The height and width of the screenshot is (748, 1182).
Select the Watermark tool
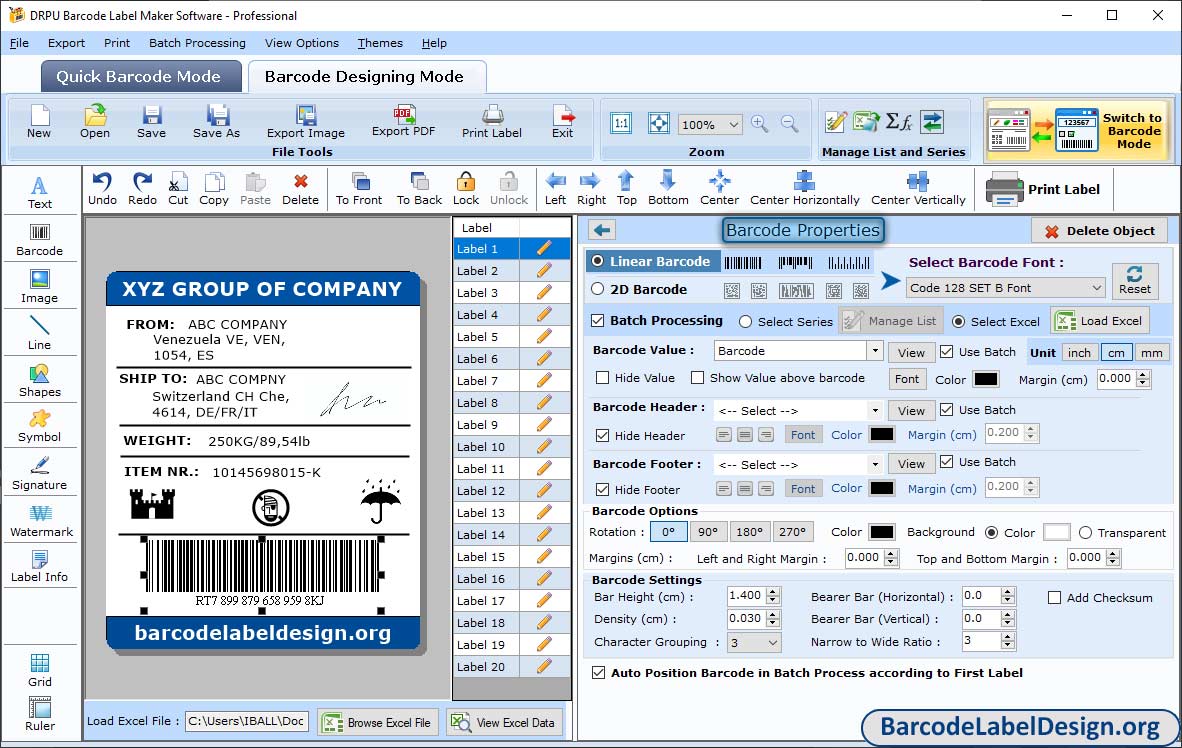pos(41,521)
